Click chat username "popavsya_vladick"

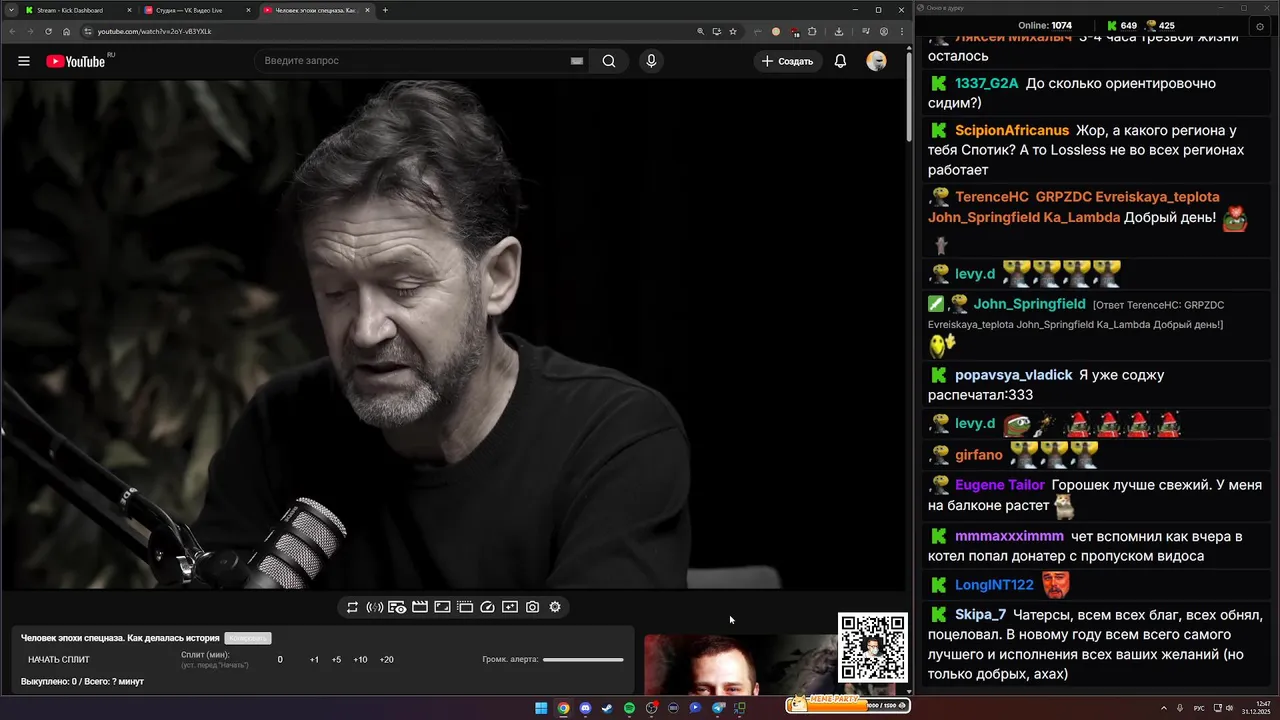[1014, 375]
